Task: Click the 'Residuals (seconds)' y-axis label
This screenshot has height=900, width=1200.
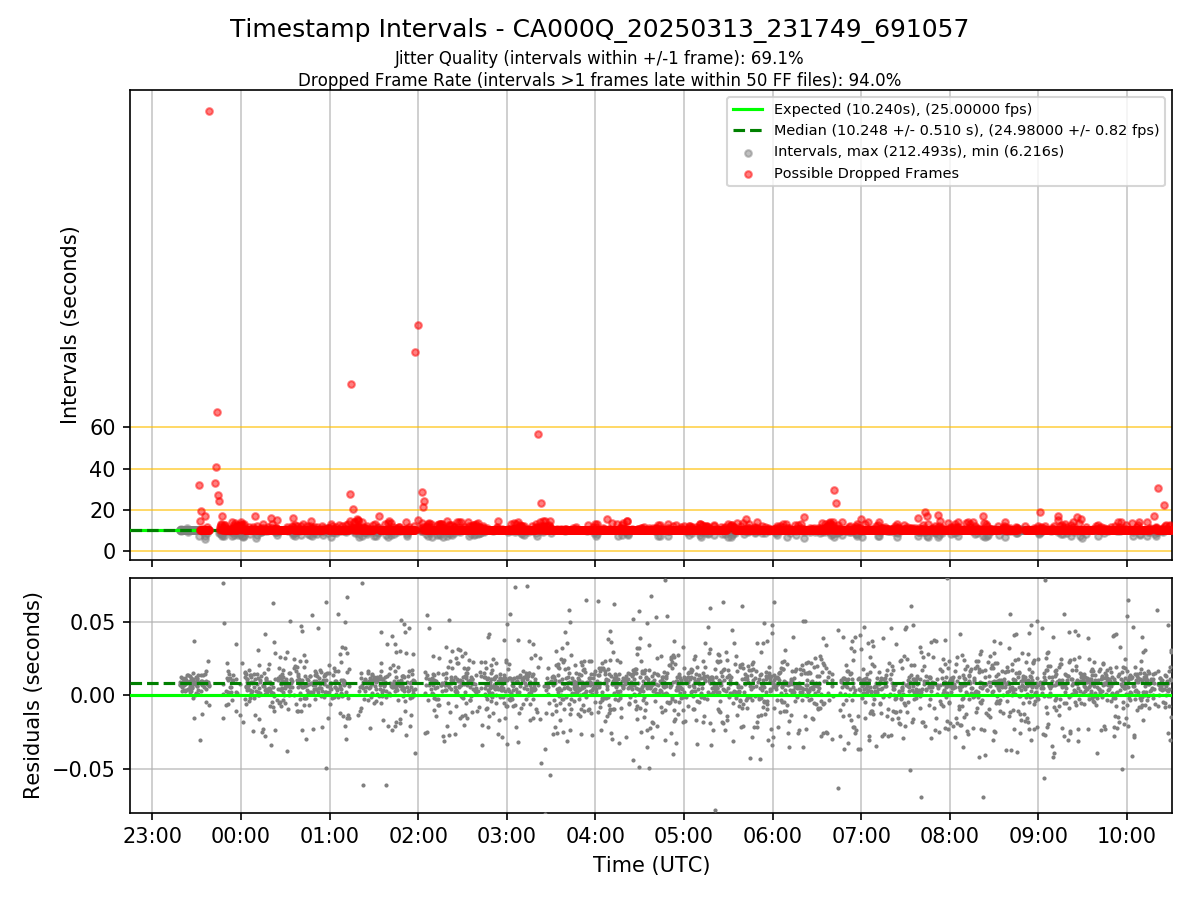Action: click(32, 695)
